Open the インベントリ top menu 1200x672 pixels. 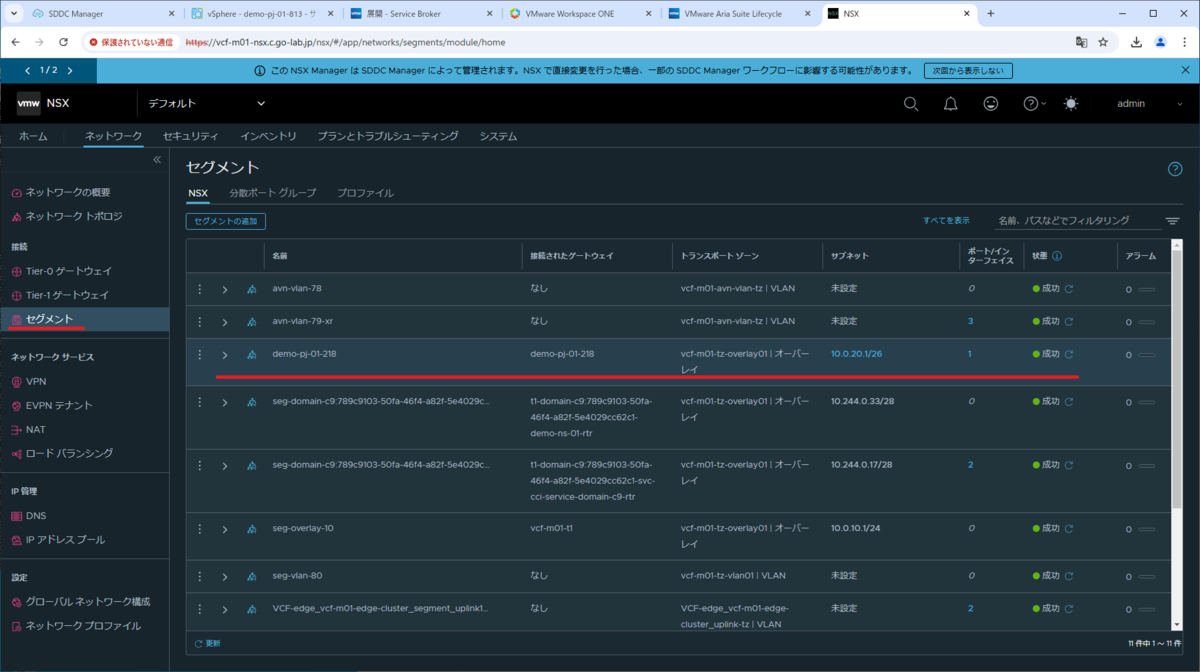point(268,136)
